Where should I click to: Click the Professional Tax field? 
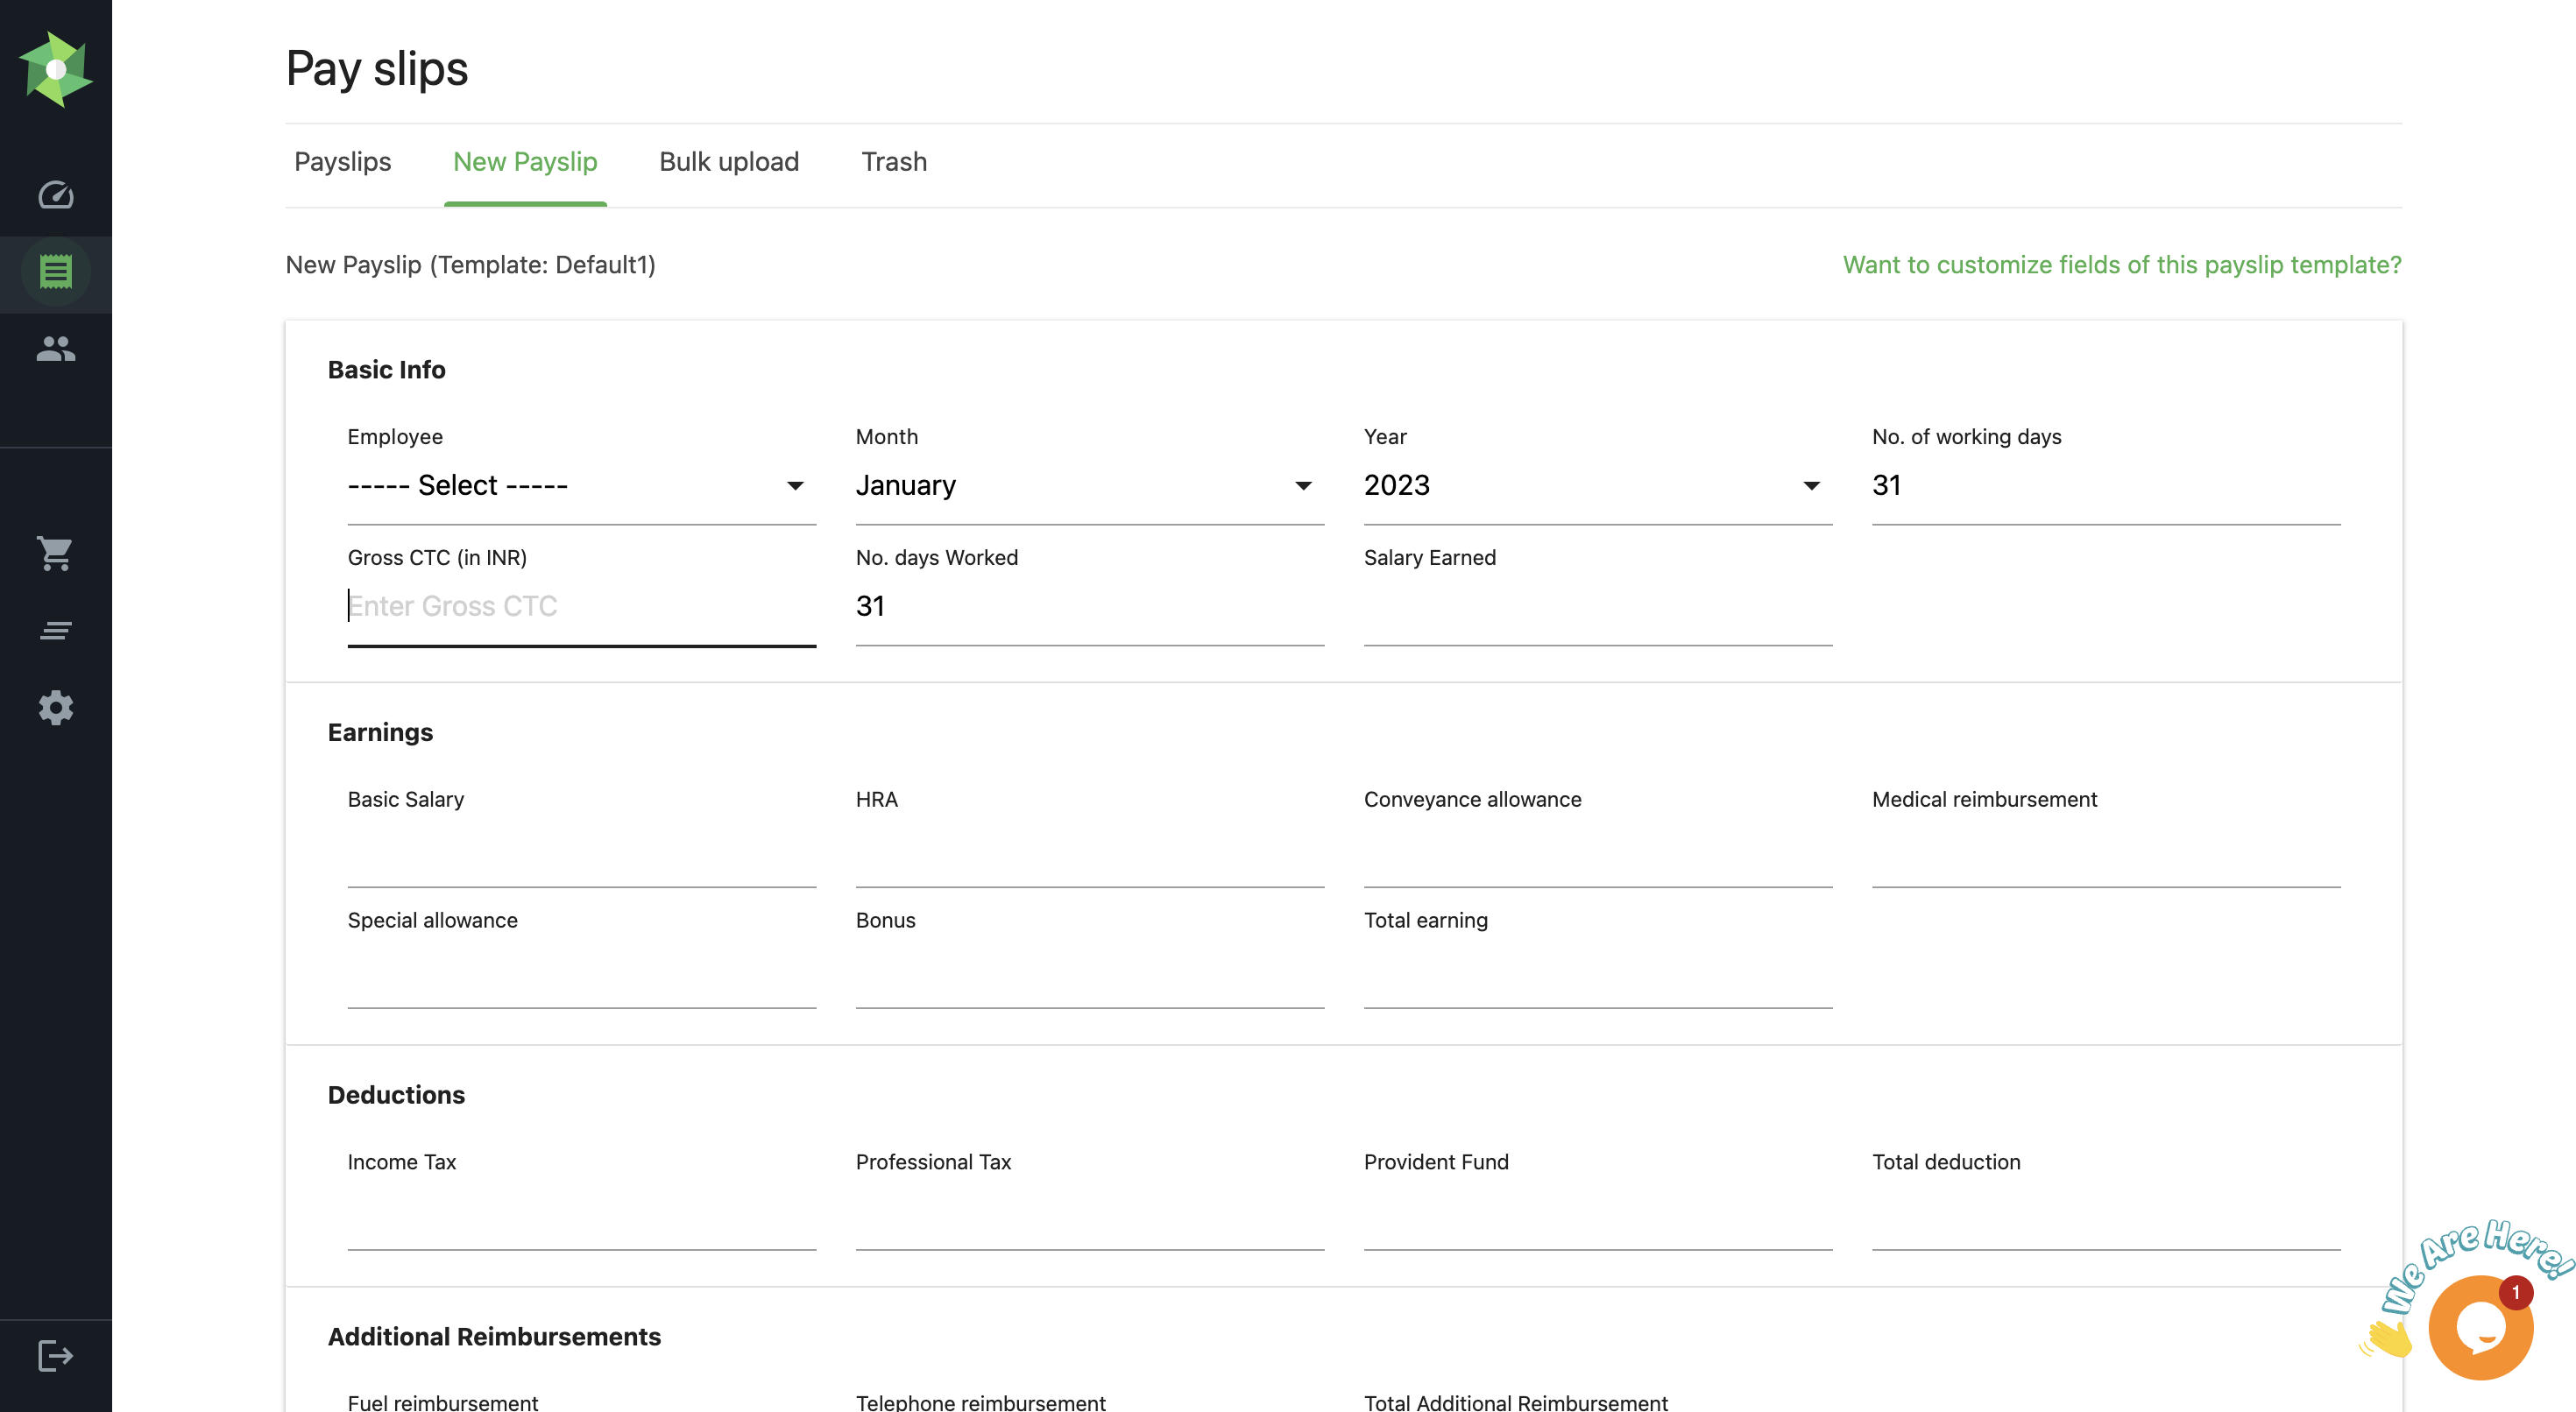click(1089, 1211)
